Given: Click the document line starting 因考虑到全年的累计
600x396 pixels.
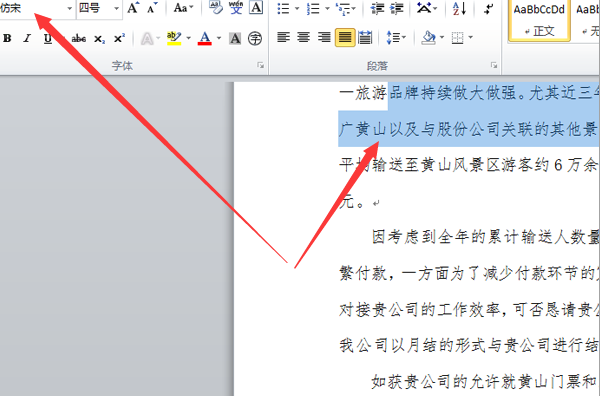Looking at the screenshot, I should pos(485,237).
